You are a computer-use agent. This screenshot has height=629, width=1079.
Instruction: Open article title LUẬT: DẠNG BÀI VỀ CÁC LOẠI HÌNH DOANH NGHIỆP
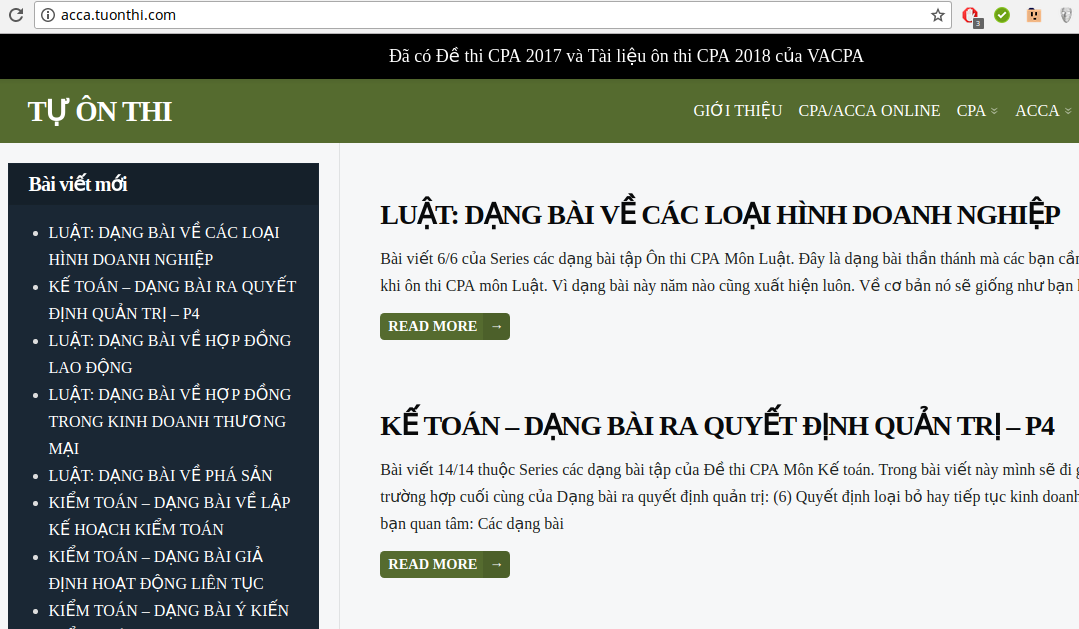pyautogui.click(x=720, y=215)
